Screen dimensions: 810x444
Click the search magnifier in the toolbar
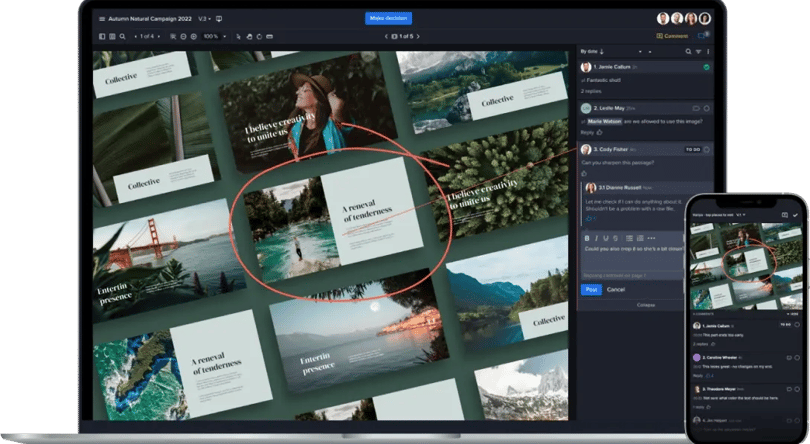(x=122, y=36)
